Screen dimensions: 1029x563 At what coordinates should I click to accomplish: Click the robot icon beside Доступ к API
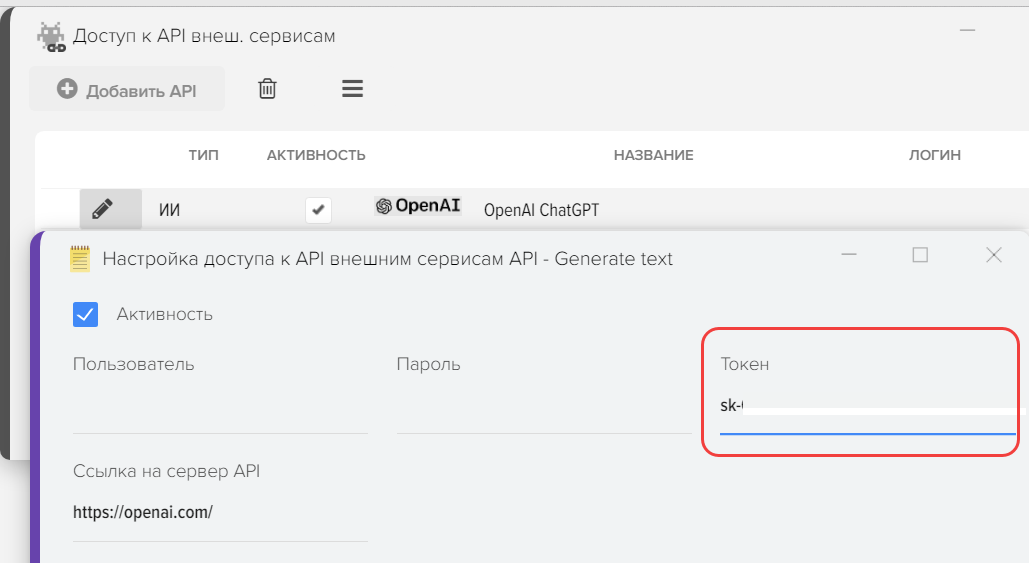[51, 37]
